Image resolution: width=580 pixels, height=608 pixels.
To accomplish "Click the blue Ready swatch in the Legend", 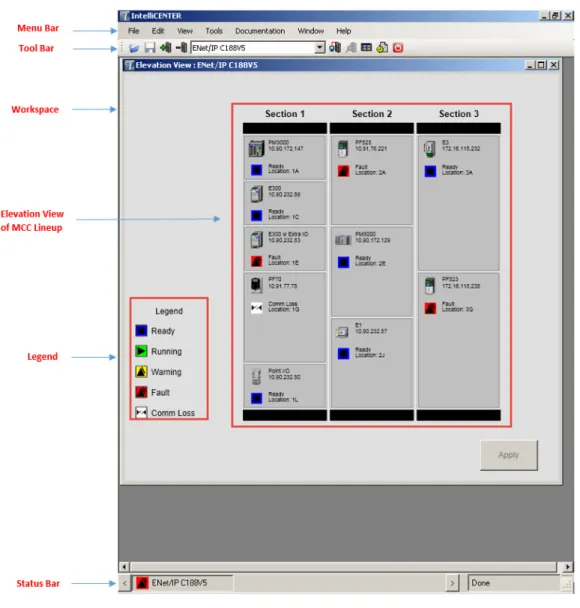I will pyautogui.click(x=141, y=330).
